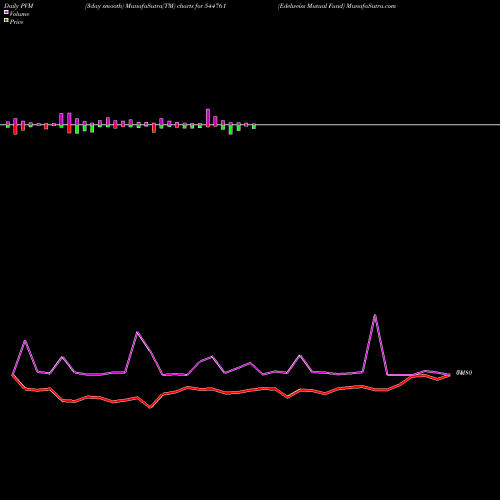Click the '(3day smooth) MunafaSutra(TM) charts for 544761' heading
The height and width of the screenshot is (500, 500).
point(156,6)
